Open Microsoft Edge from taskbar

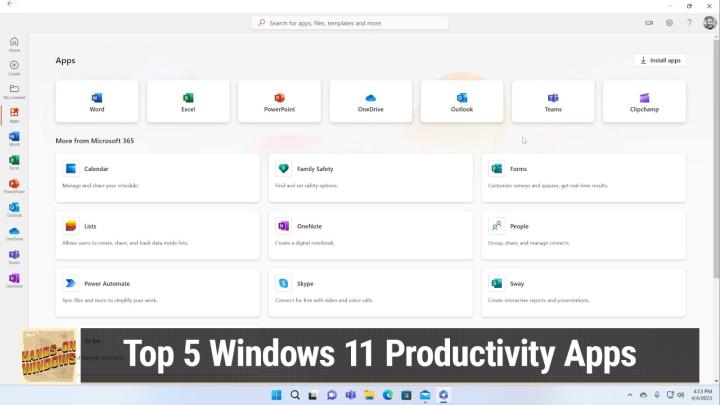388,395
